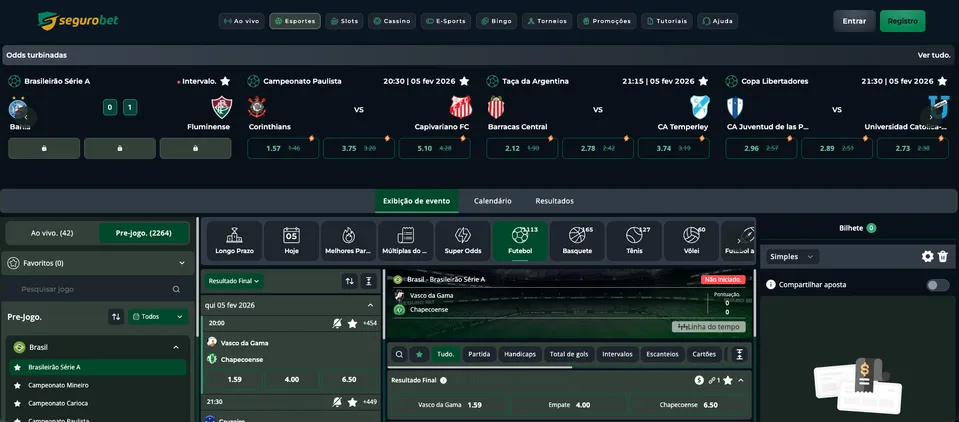Open the E-Sports navigation item

click(446, 21)
